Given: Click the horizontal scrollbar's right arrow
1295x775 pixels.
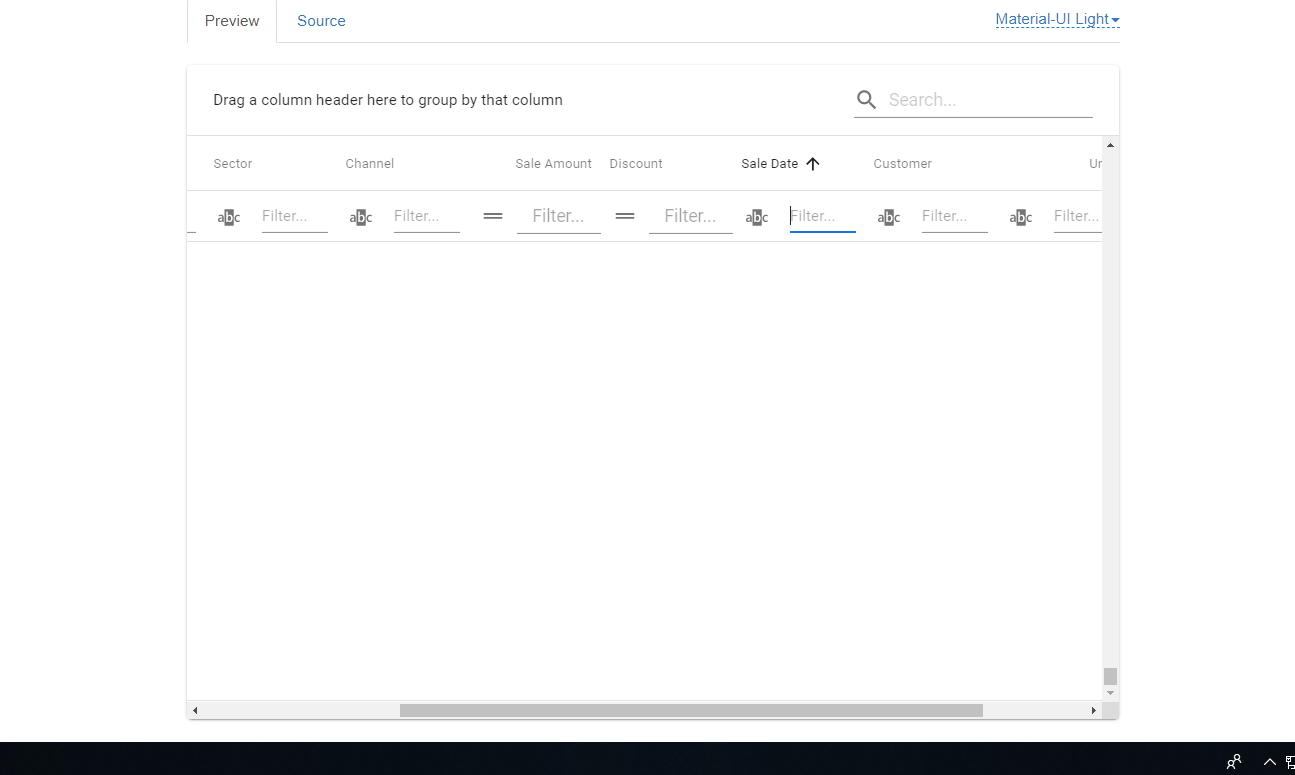Looking at the screenshot, I should (1093, 710).
